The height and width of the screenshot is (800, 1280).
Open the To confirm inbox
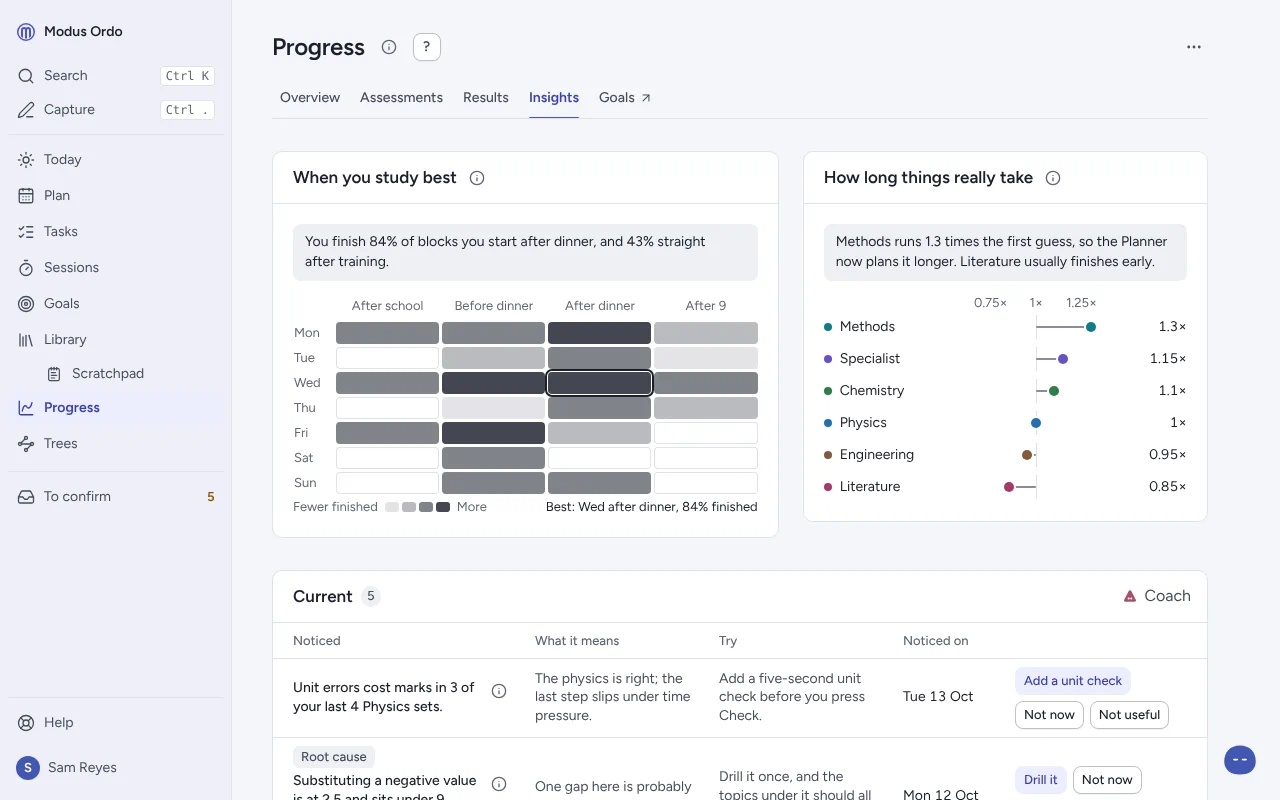click(x=116, y=497)
